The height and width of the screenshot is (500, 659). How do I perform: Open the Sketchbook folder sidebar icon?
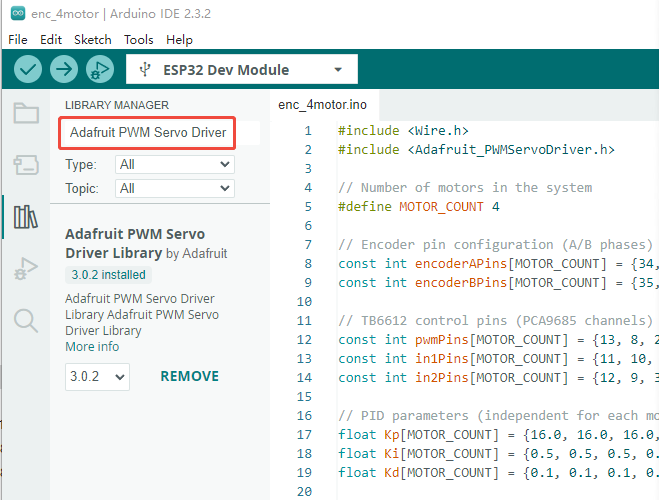pyautogui.click(x=26, y=112)
